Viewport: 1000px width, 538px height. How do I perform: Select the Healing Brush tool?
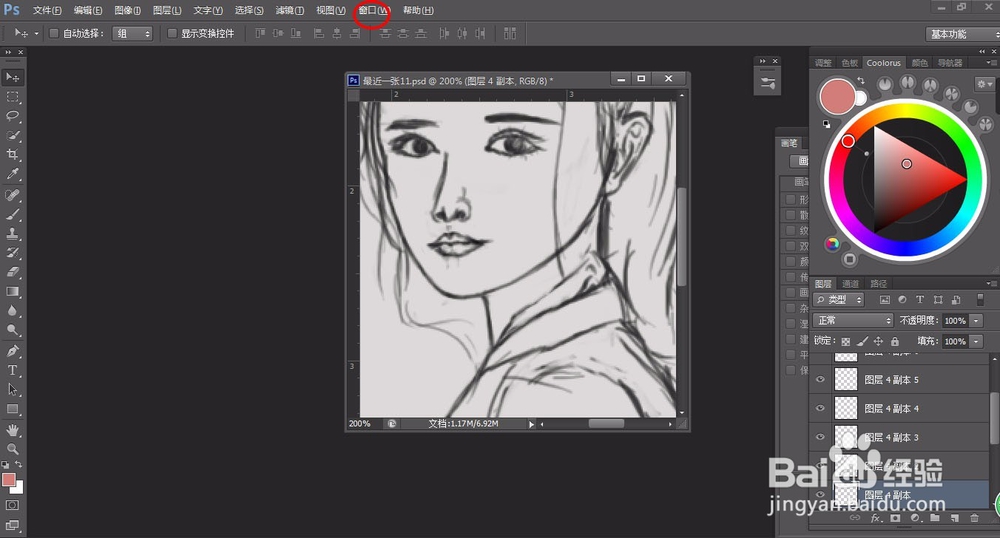pyautogui.click(x=12, y=195)
